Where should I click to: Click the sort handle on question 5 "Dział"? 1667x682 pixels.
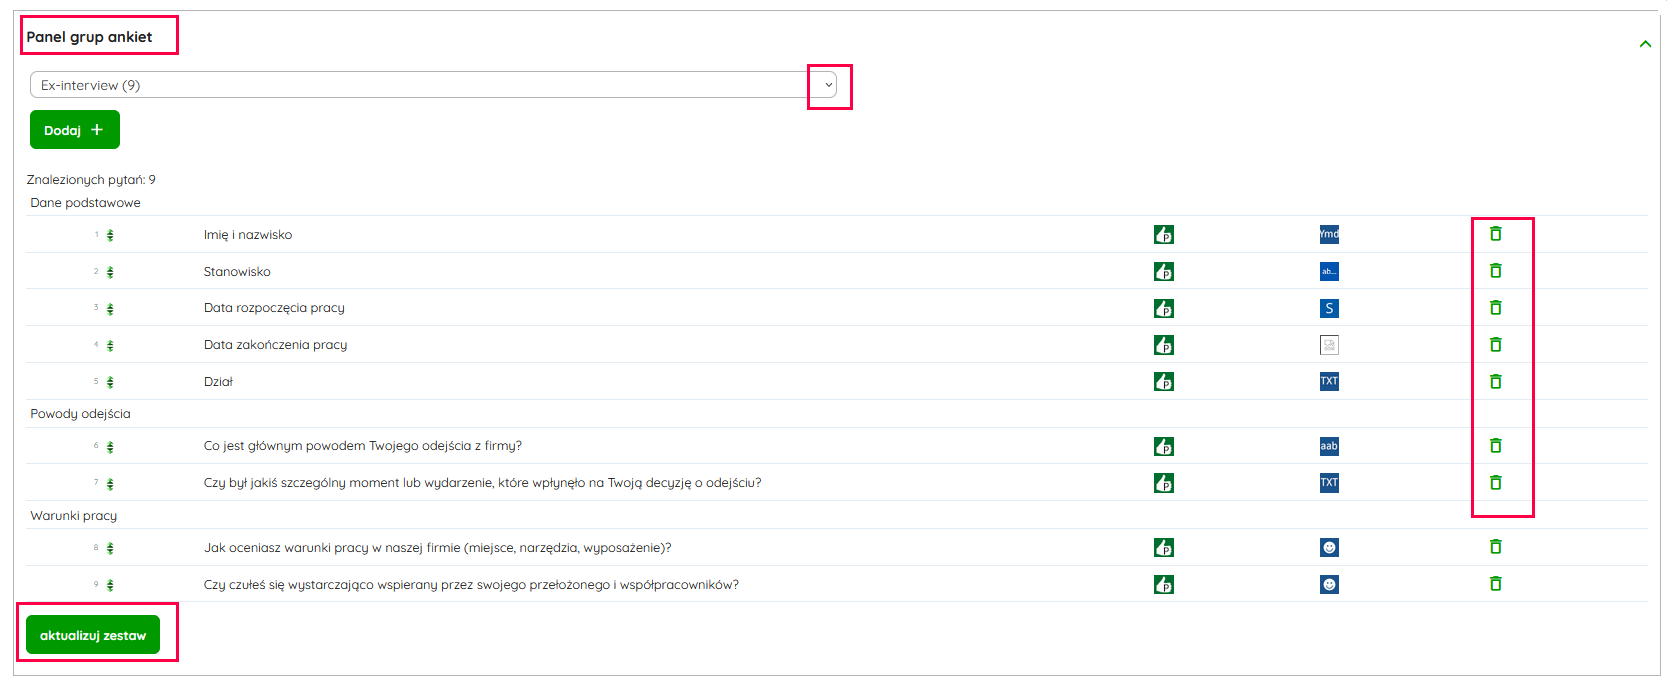[110, 383]
